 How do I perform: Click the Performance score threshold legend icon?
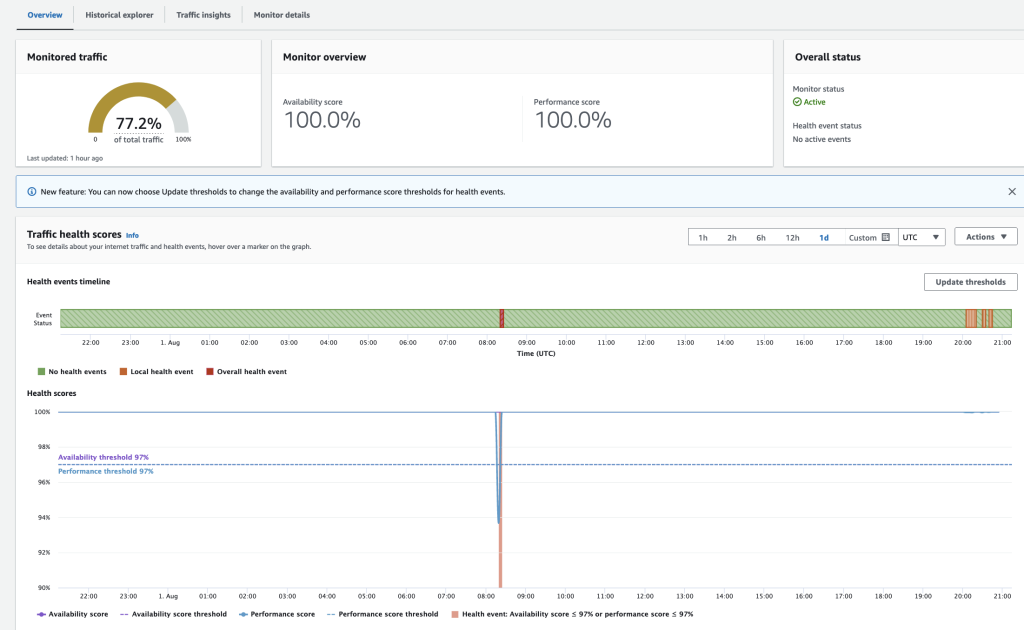click(x=329, y=614)
